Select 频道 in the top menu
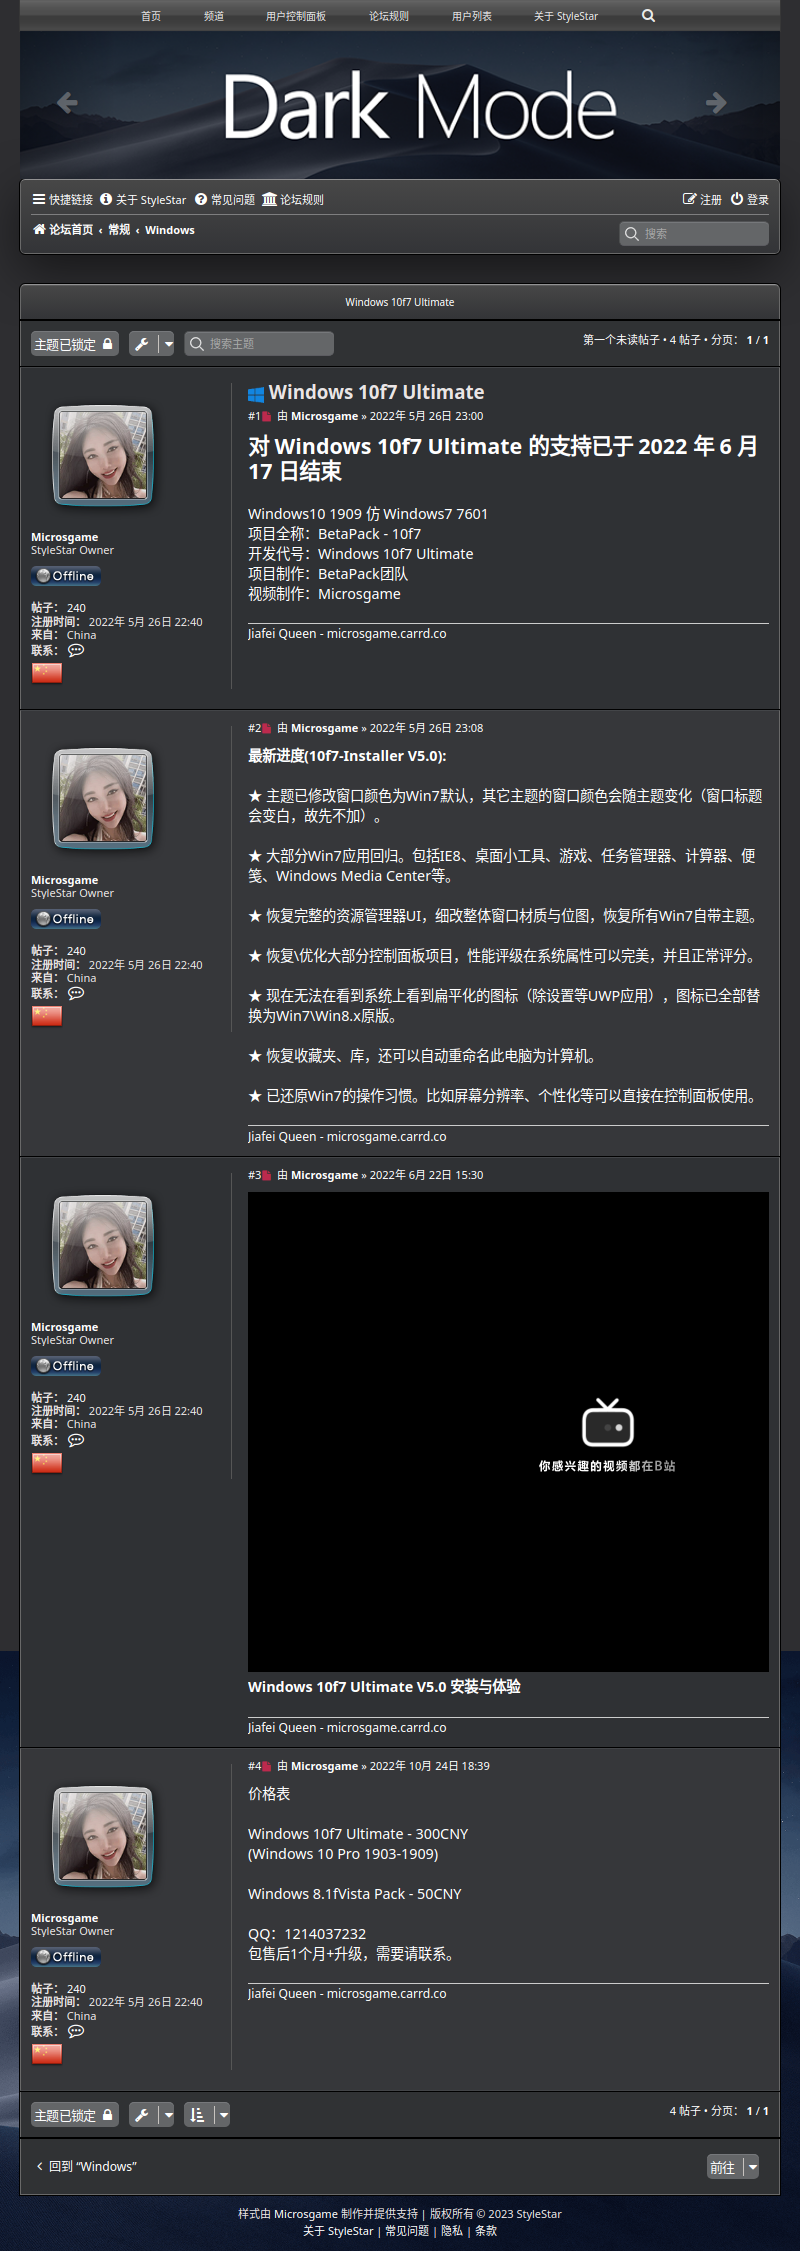Image resolution: width=800 pixels, height=2251 pixels. point(214,16)
